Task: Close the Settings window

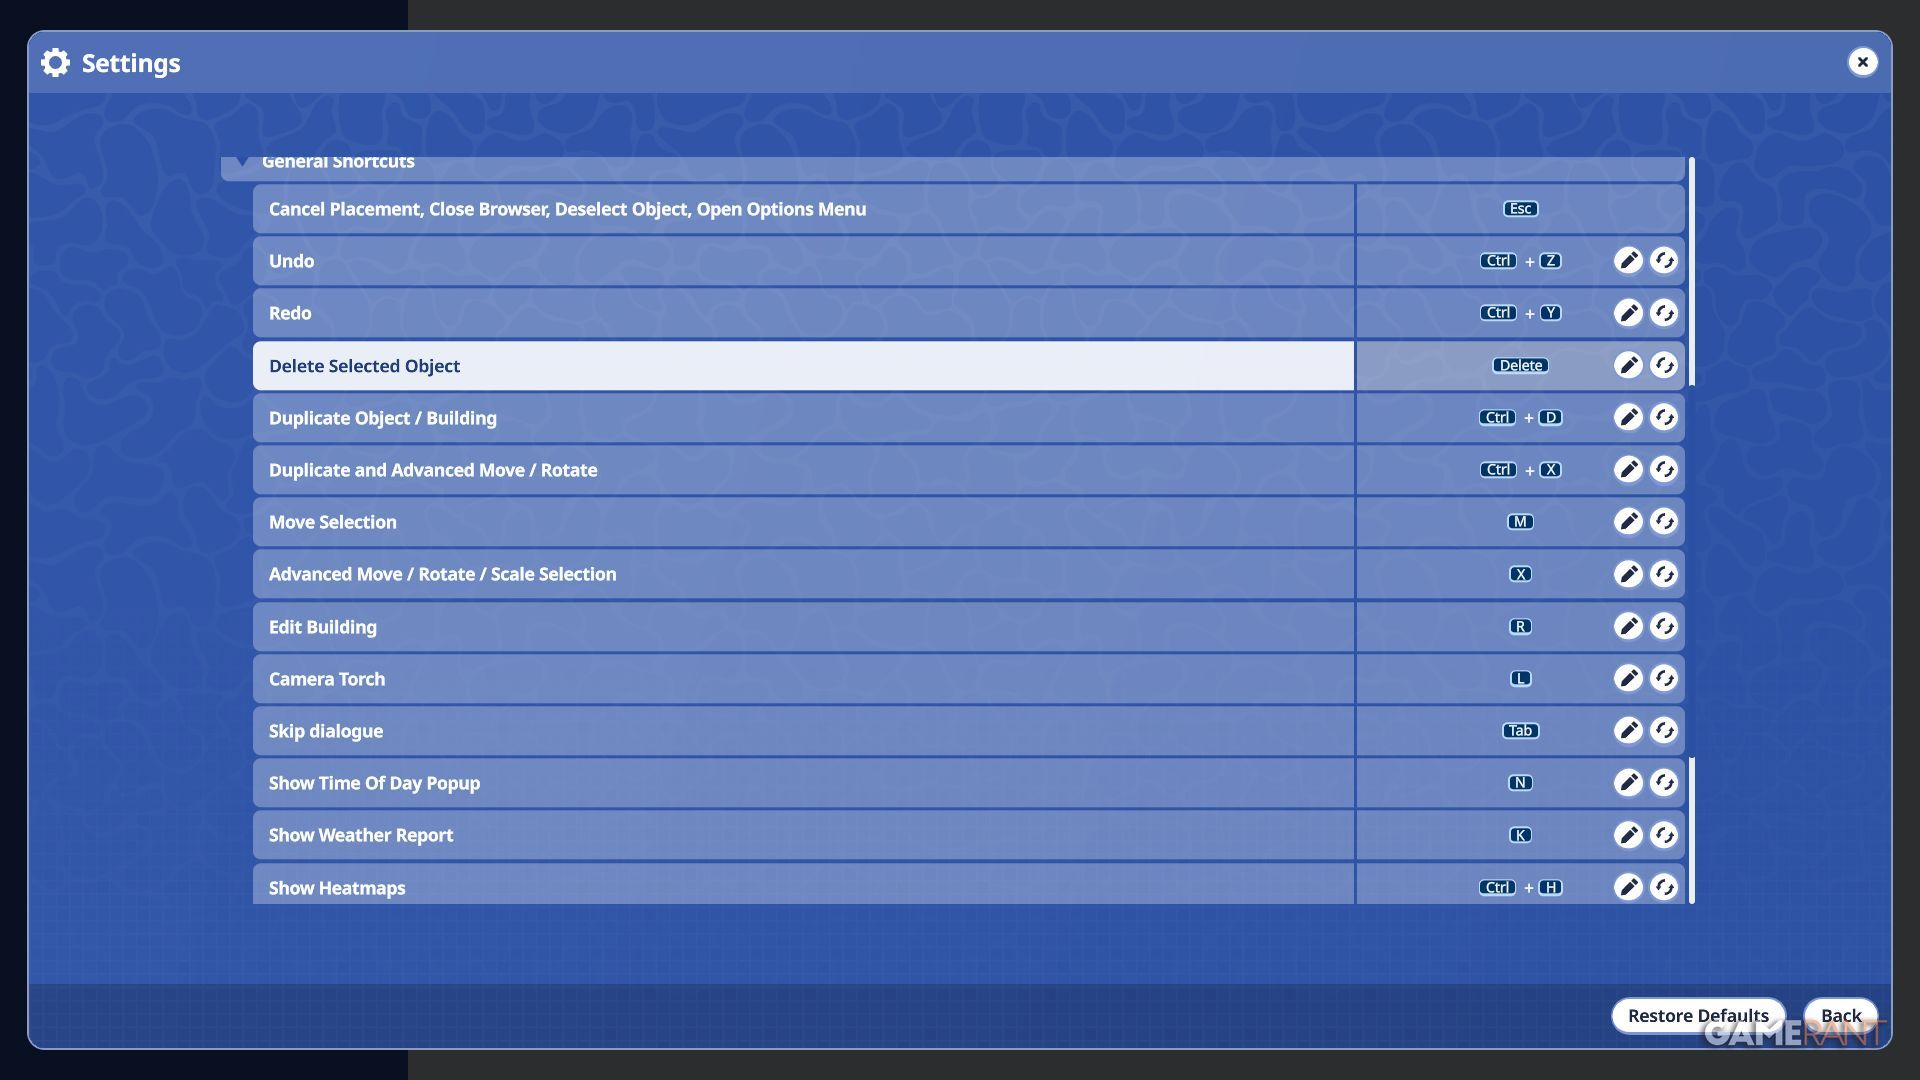Action: pyautogui.click(x=1862, y=62)
